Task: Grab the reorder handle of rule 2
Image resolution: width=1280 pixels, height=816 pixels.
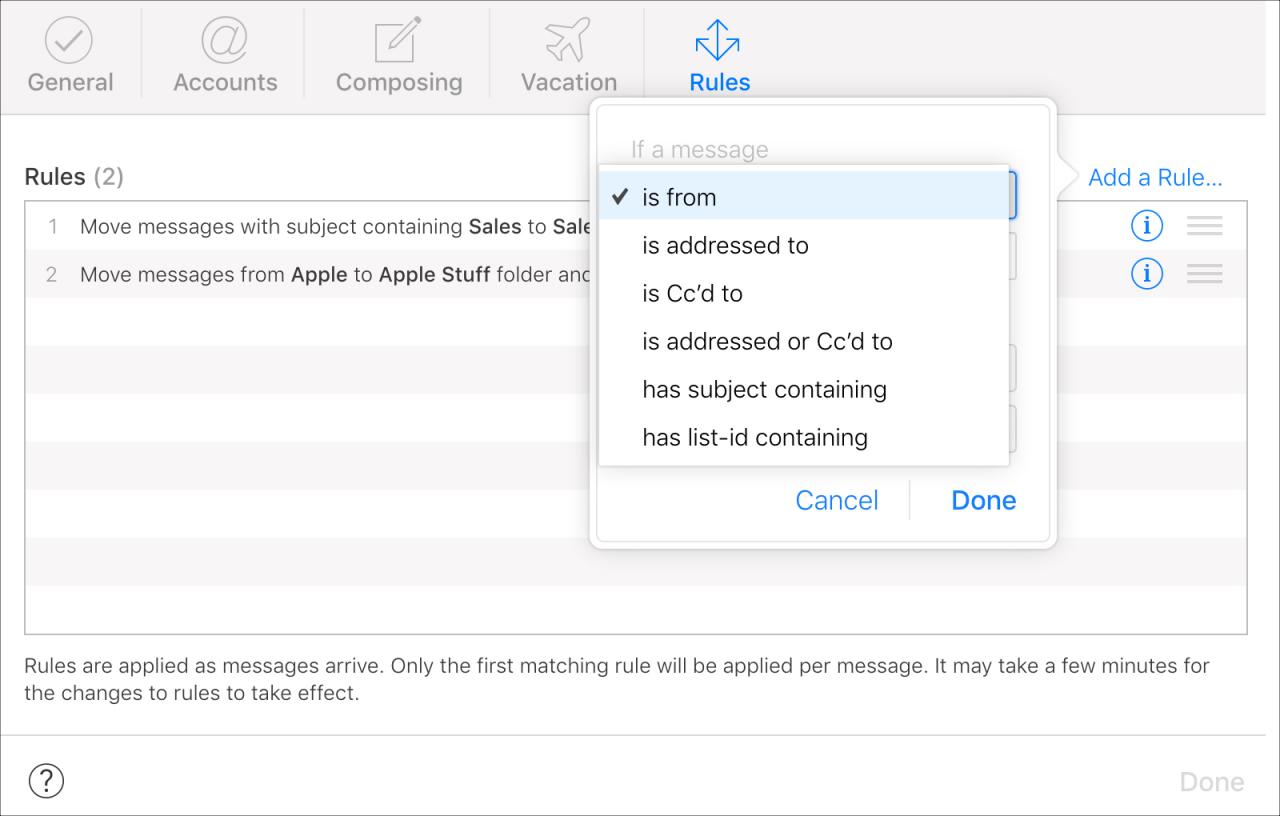Action: [x=1205, y=273]
